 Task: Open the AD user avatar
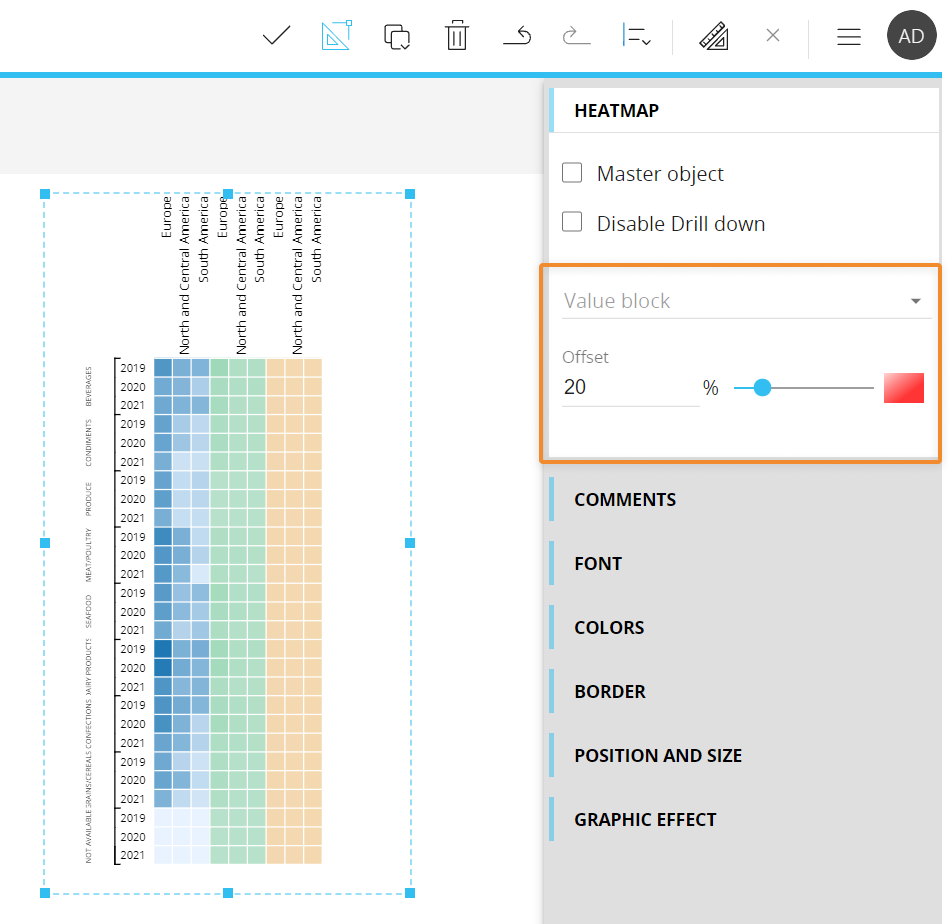pos(911,36)
